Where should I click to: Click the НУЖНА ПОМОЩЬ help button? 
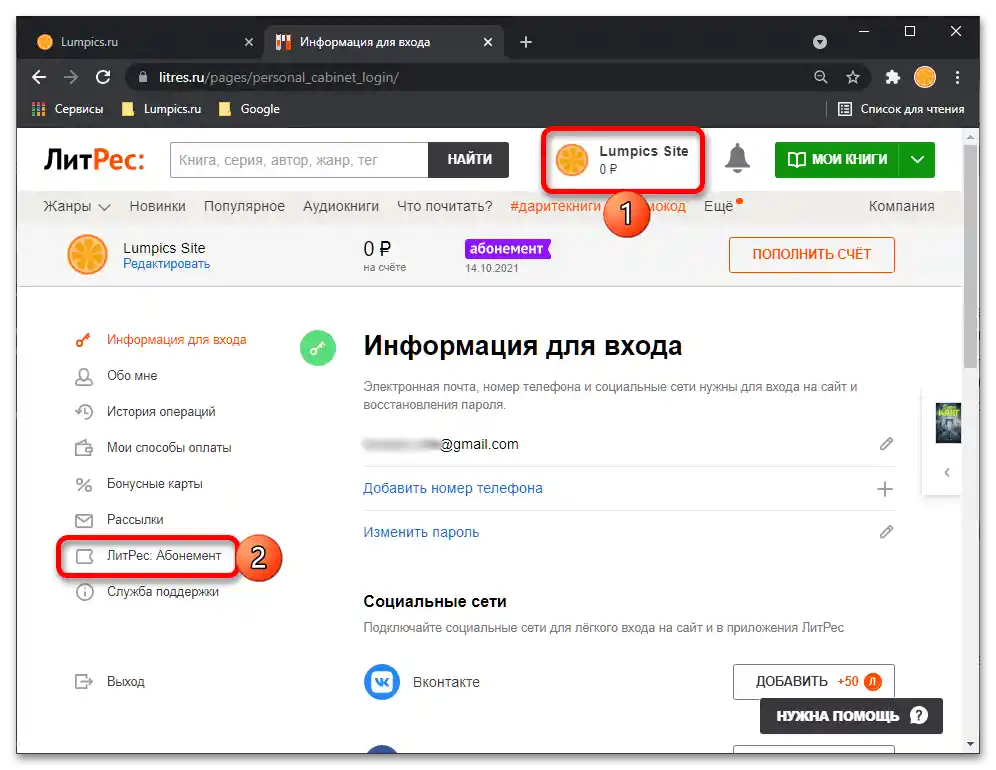click(x=851, y=716)
